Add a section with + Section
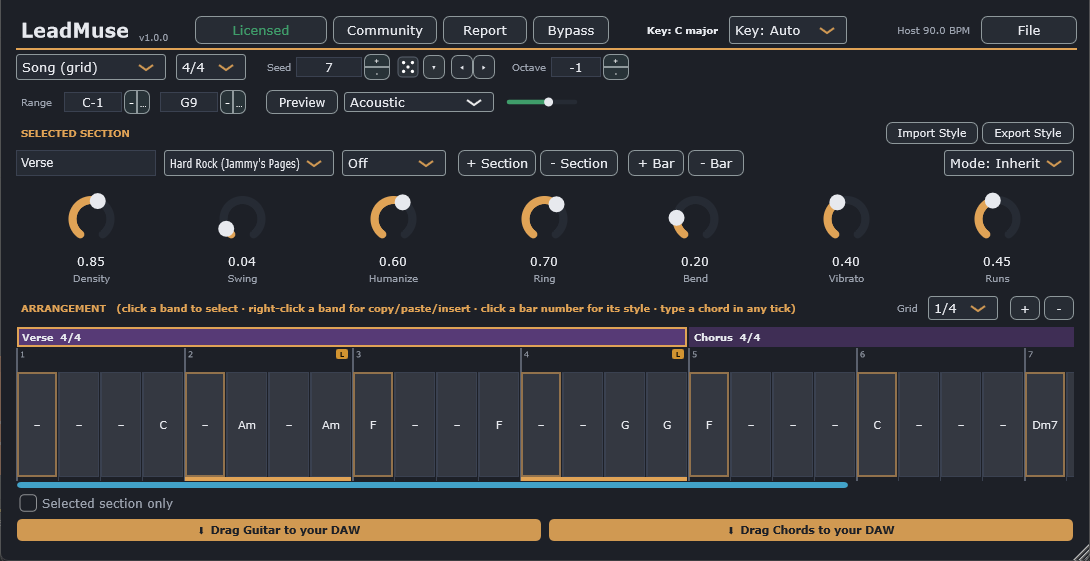 tap(497, 163)
